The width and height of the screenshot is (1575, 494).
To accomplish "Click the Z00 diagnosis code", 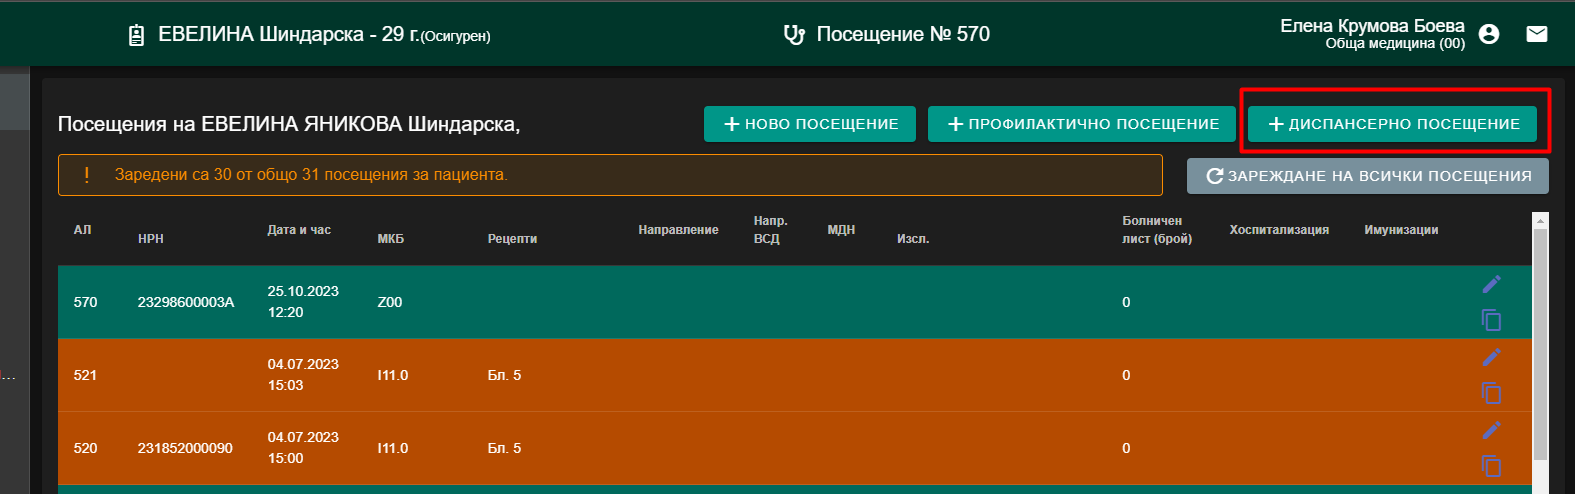I will coord(389,302).
